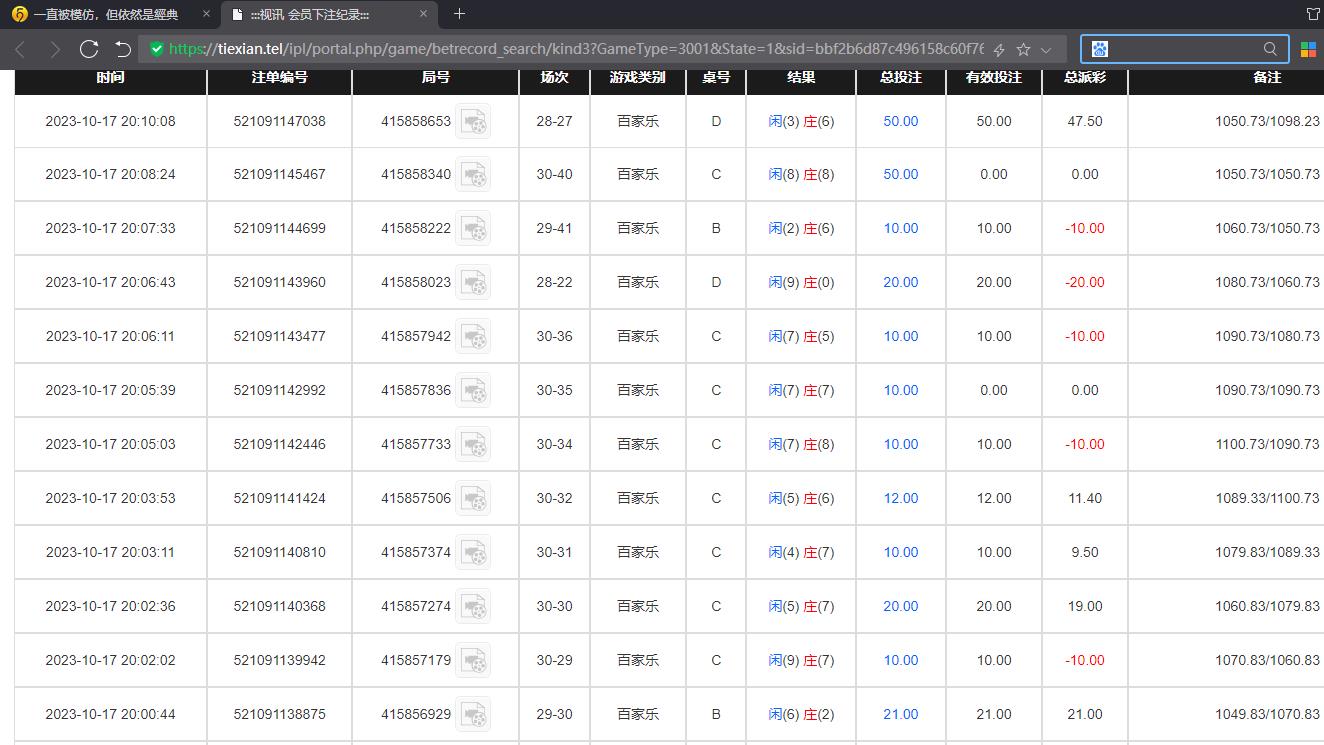Click the green security shield in address bar
The height and width of the screenshot is (745, 1324).
[x=156, y=49]
